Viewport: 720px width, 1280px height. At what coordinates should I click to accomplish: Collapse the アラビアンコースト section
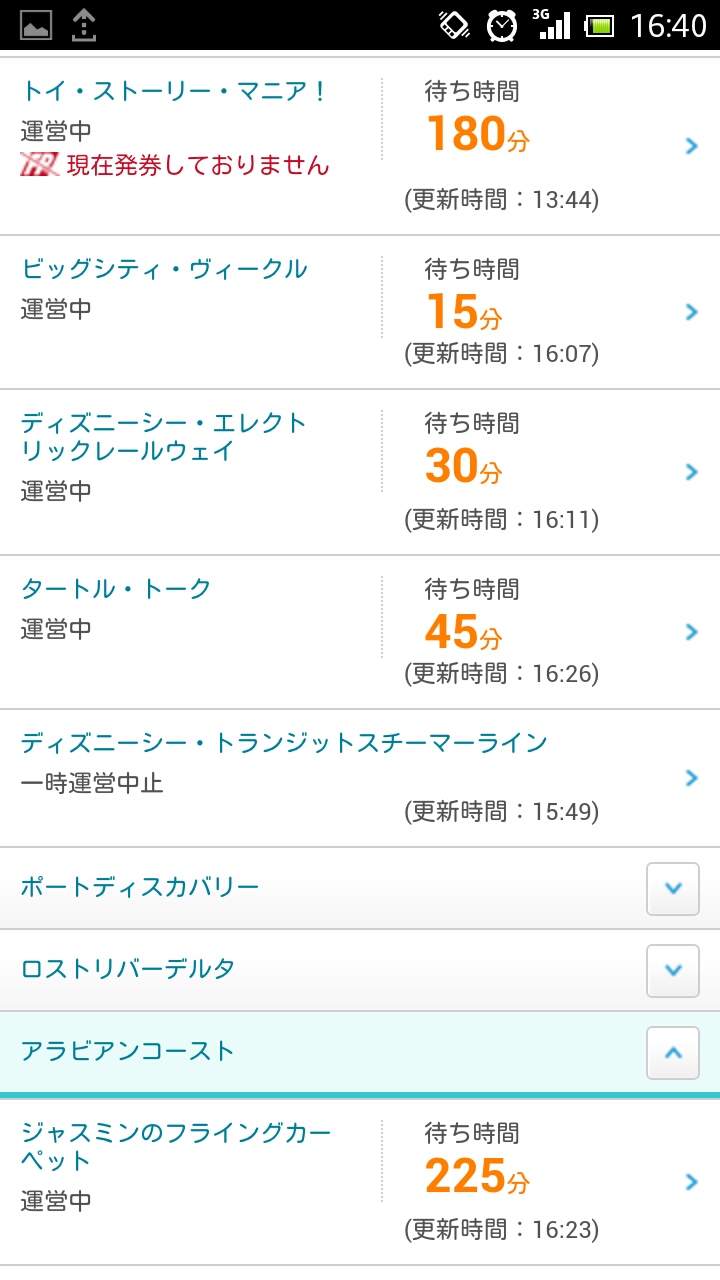pyautogui.click(x=673, y=1052)
